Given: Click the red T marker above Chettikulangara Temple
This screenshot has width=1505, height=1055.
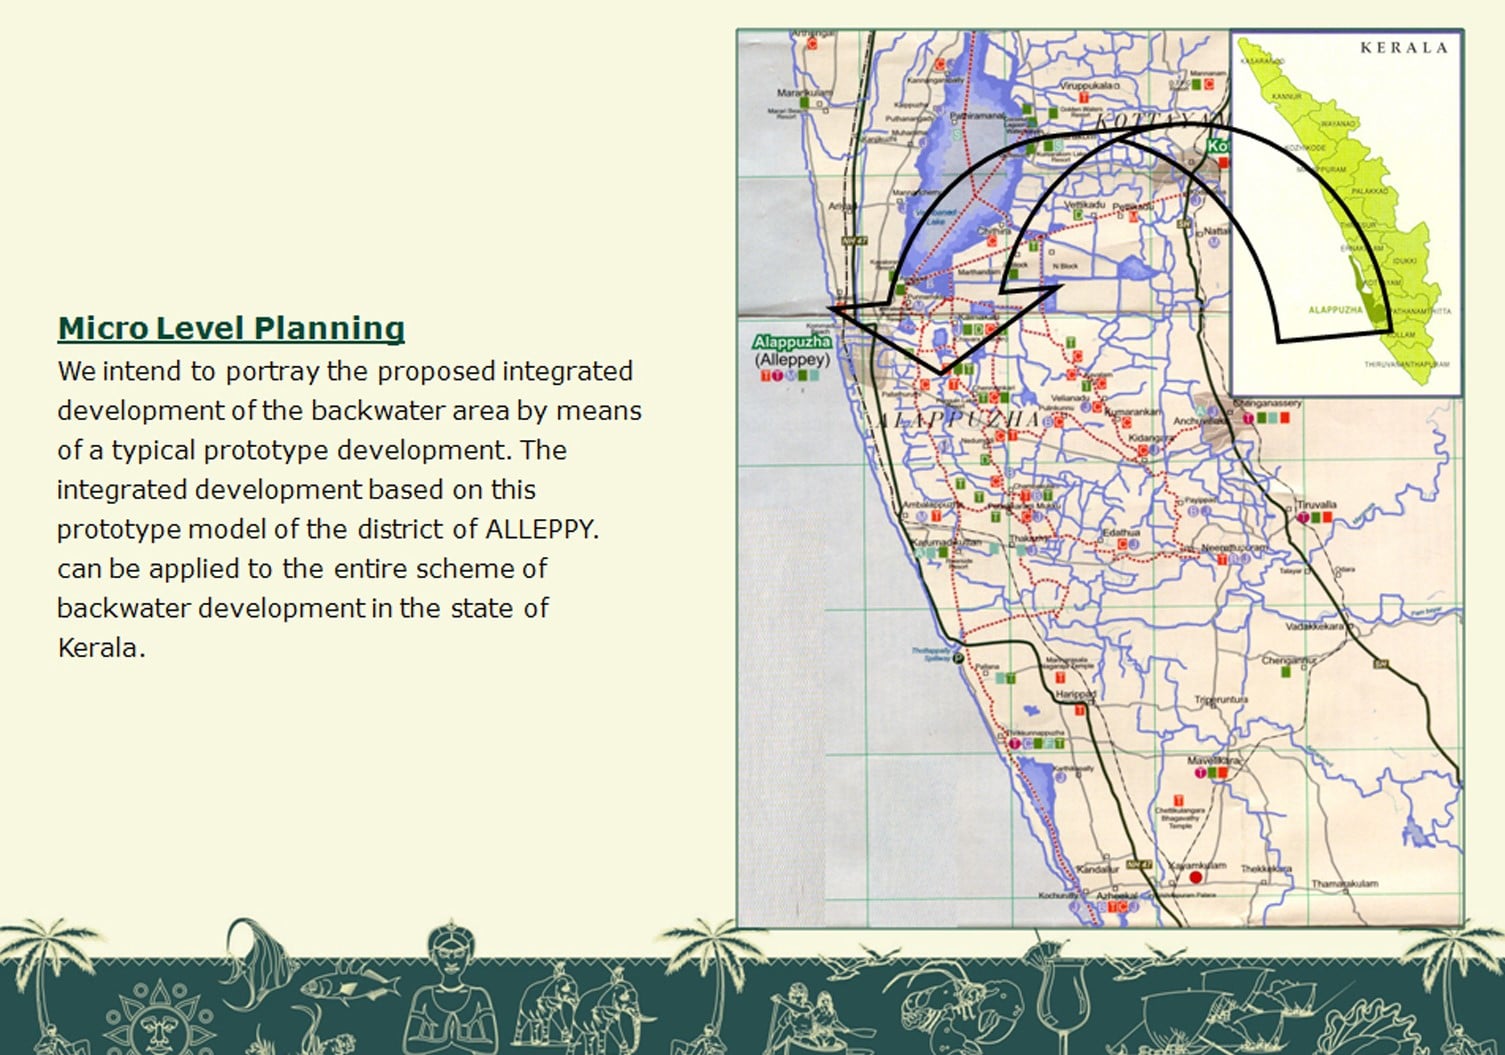Looking at the screenshot, I should point(1178,800).
